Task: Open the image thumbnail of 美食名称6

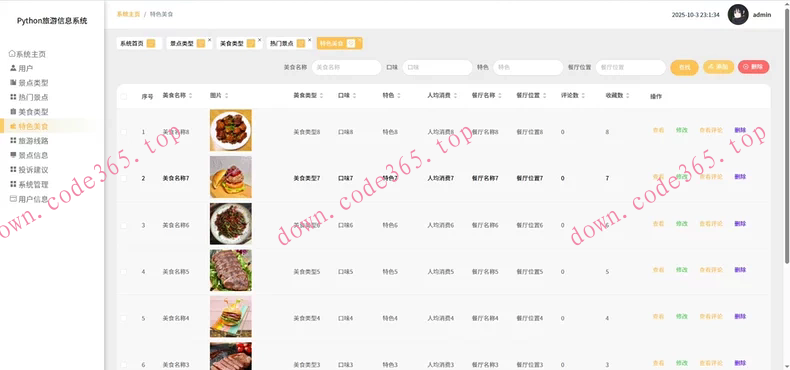Action: pos(231,224)
